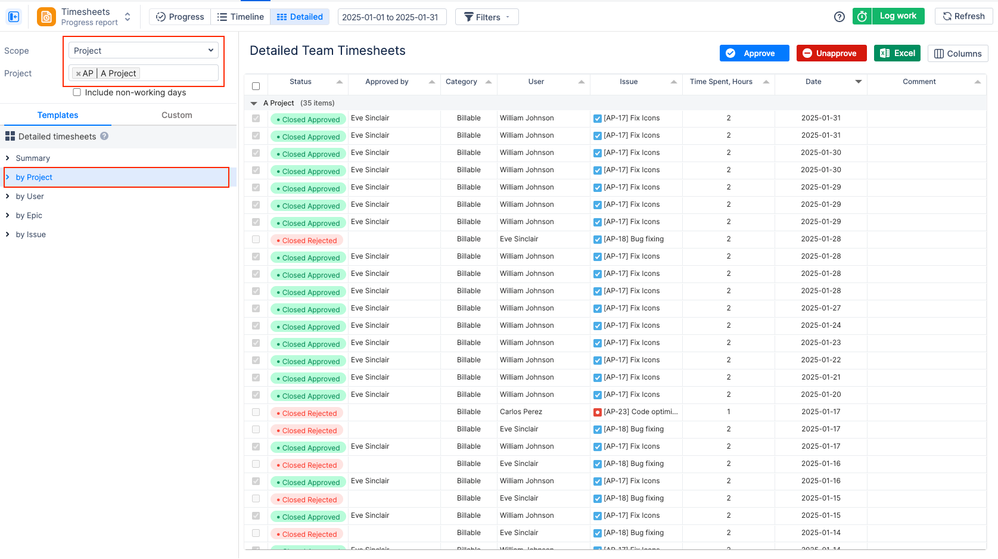Click the blue Approve button
The width and height of the screenshot is (998, 559).
754,53
